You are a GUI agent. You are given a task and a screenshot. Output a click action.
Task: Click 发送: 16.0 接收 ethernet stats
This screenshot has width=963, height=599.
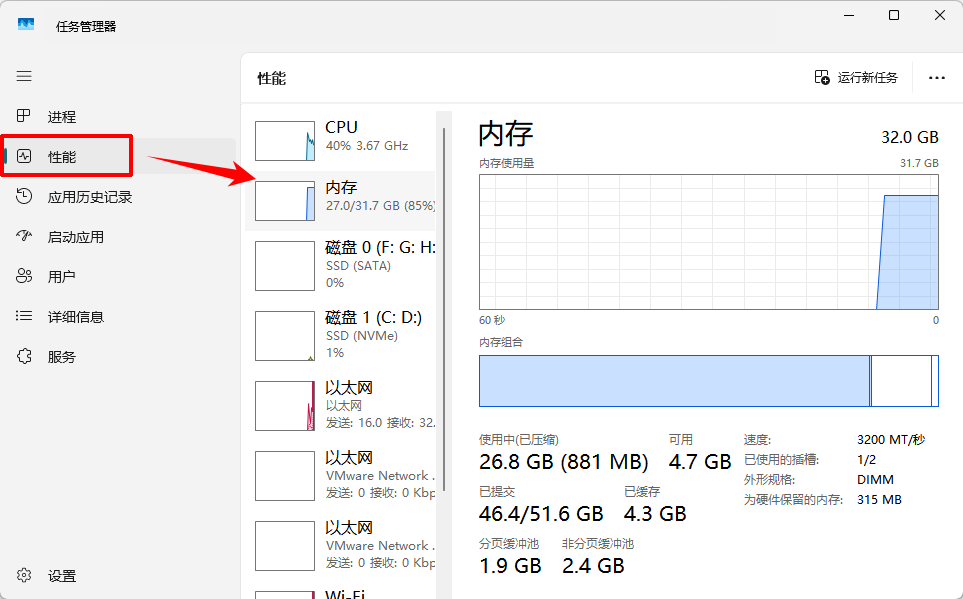380,423
